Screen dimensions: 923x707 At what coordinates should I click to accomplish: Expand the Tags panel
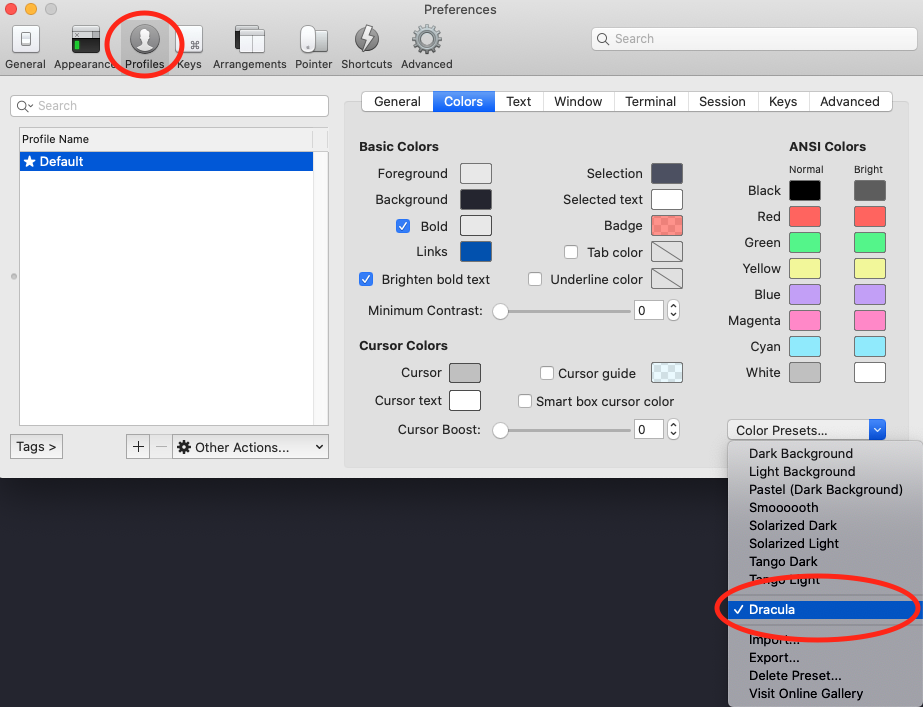pyautogui.click(x=36, y=447)
